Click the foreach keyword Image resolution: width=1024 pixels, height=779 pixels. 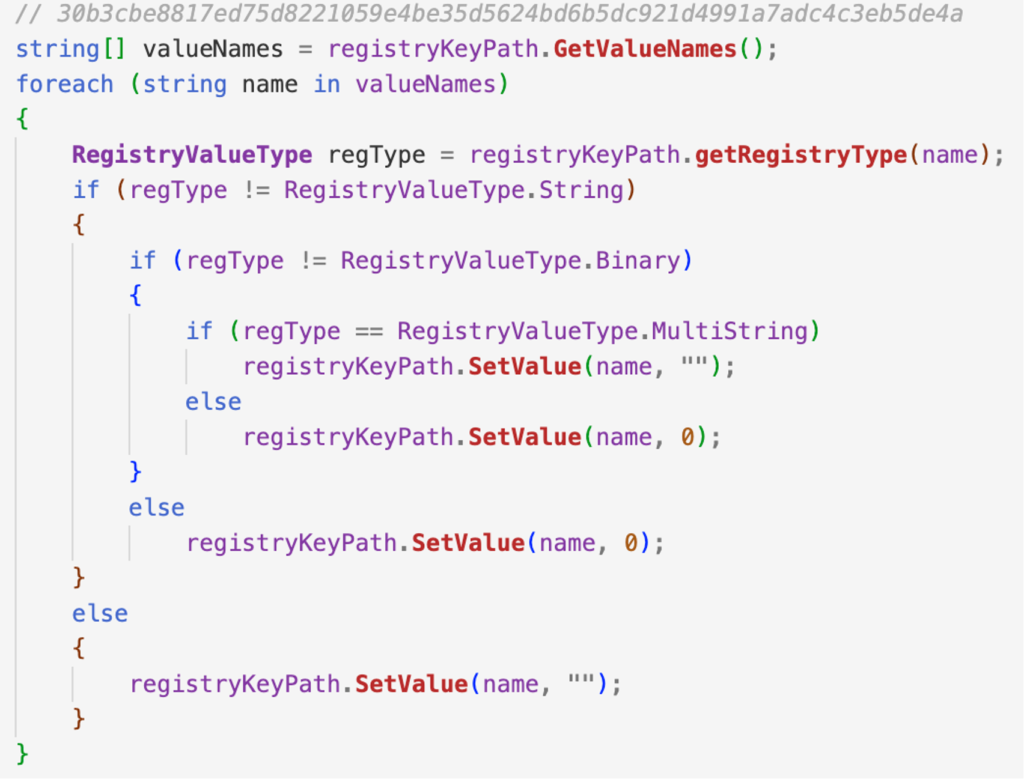coord(64,84)
